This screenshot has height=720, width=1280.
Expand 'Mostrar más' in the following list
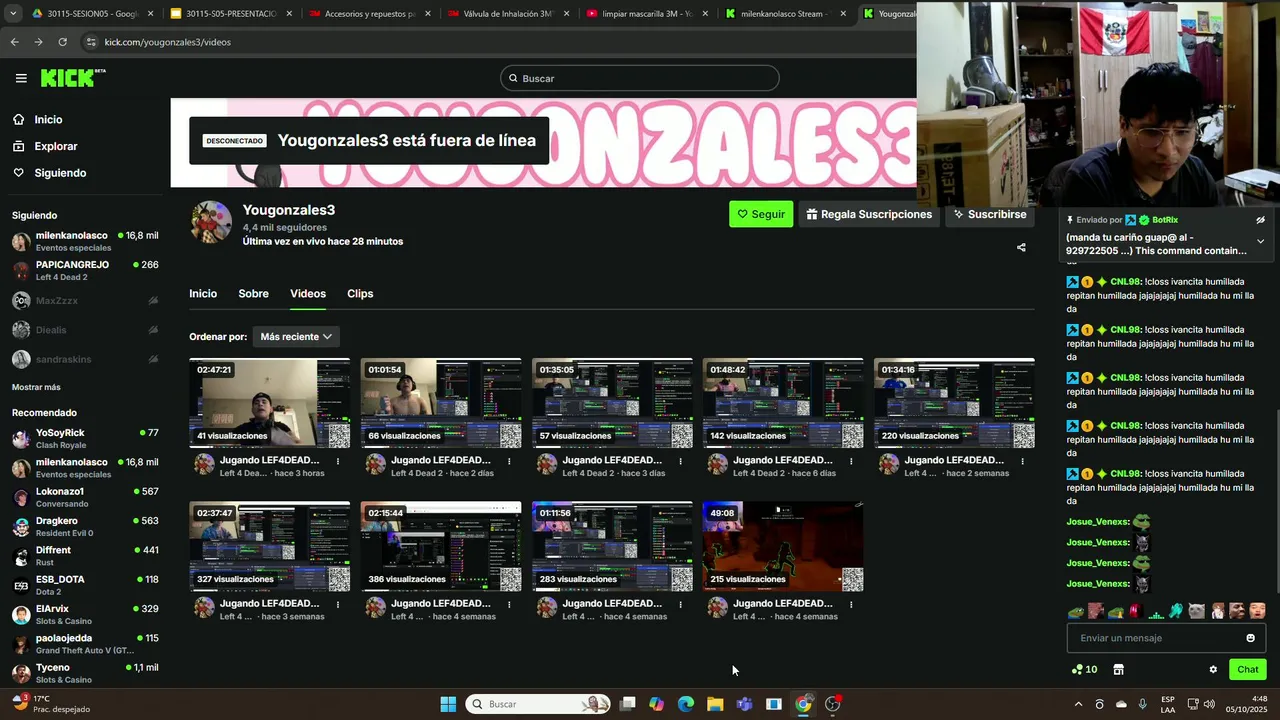[x=36, y=387]
